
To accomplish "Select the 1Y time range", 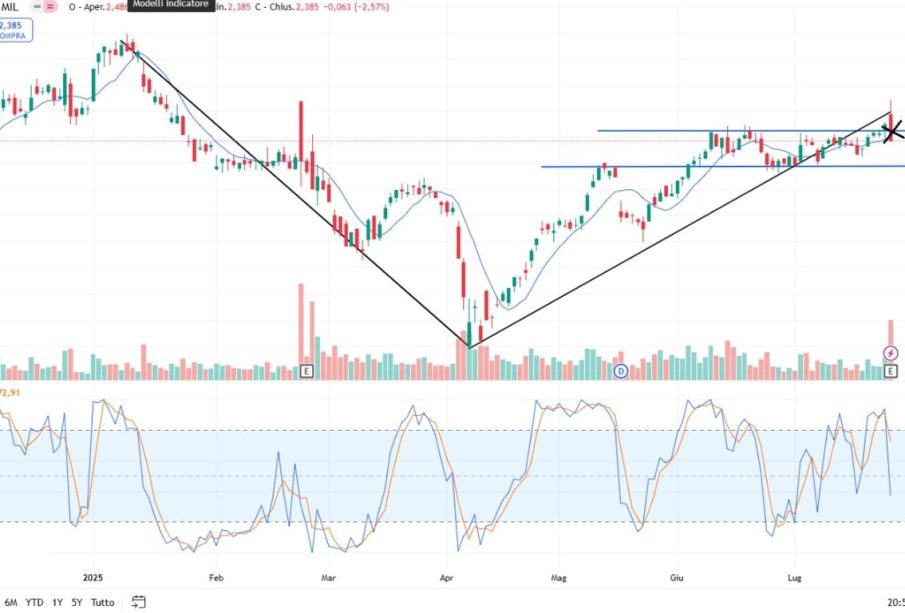I will pos(57,603).
